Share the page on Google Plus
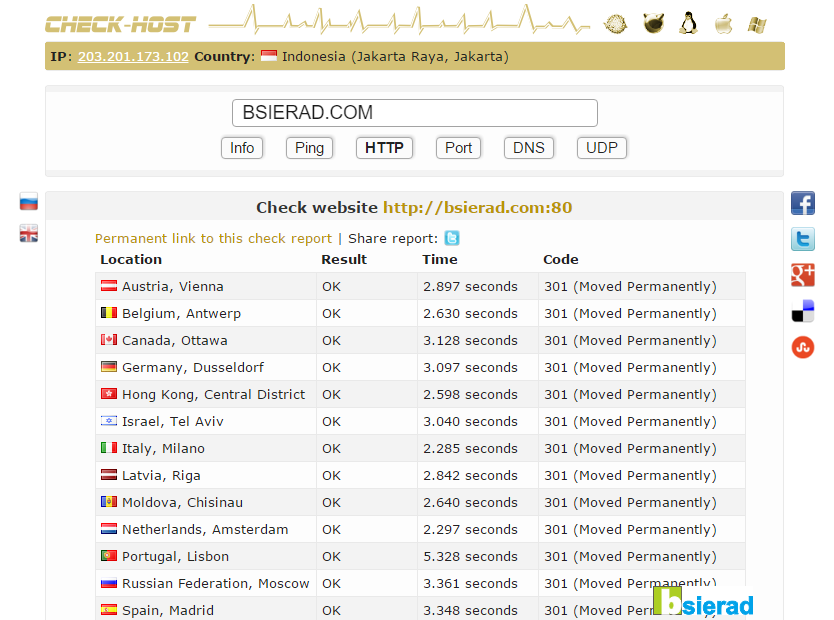The width and height of the screenshot is (834, 620). (803, 275)
